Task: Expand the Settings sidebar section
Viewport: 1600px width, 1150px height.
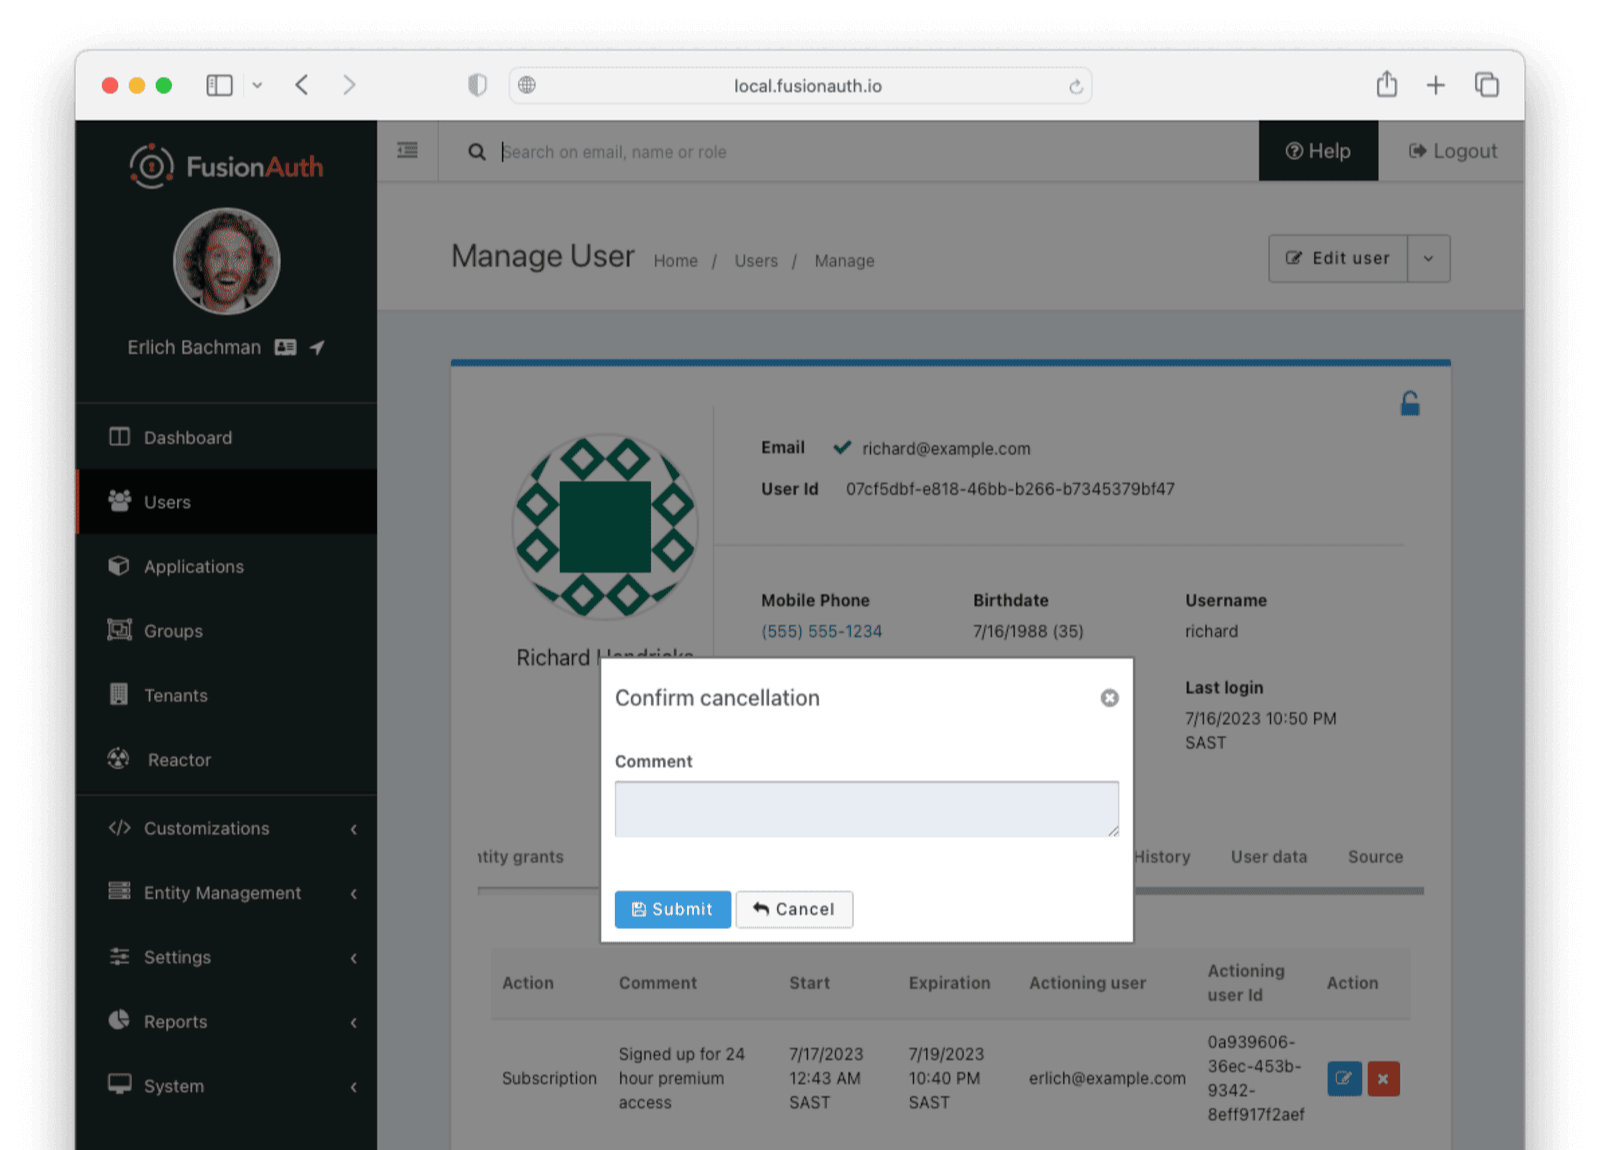Action: [x=226, y=957]
